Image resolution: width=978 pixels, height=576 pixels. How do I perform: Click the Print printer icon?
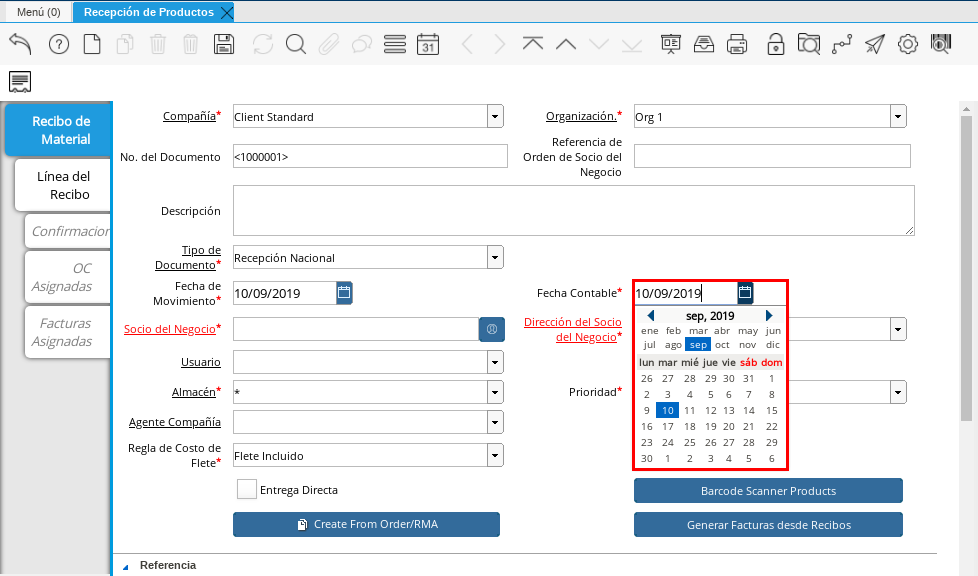[737, 44]
